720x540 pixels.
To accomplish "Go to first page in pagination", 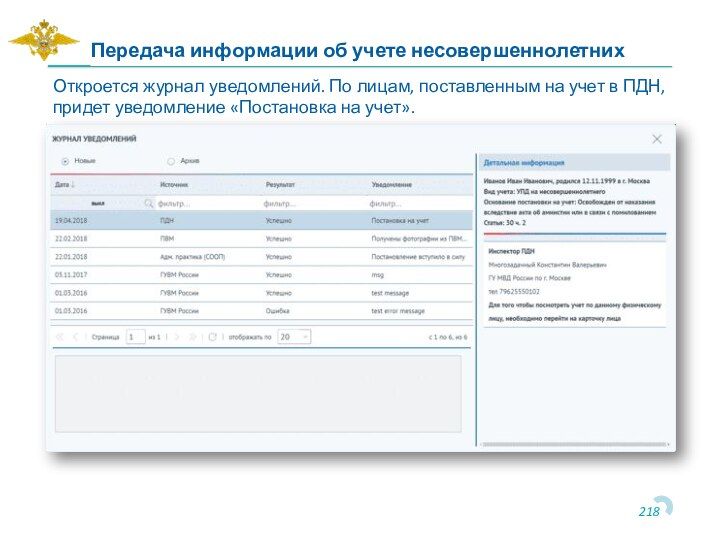I will (60, 337).
